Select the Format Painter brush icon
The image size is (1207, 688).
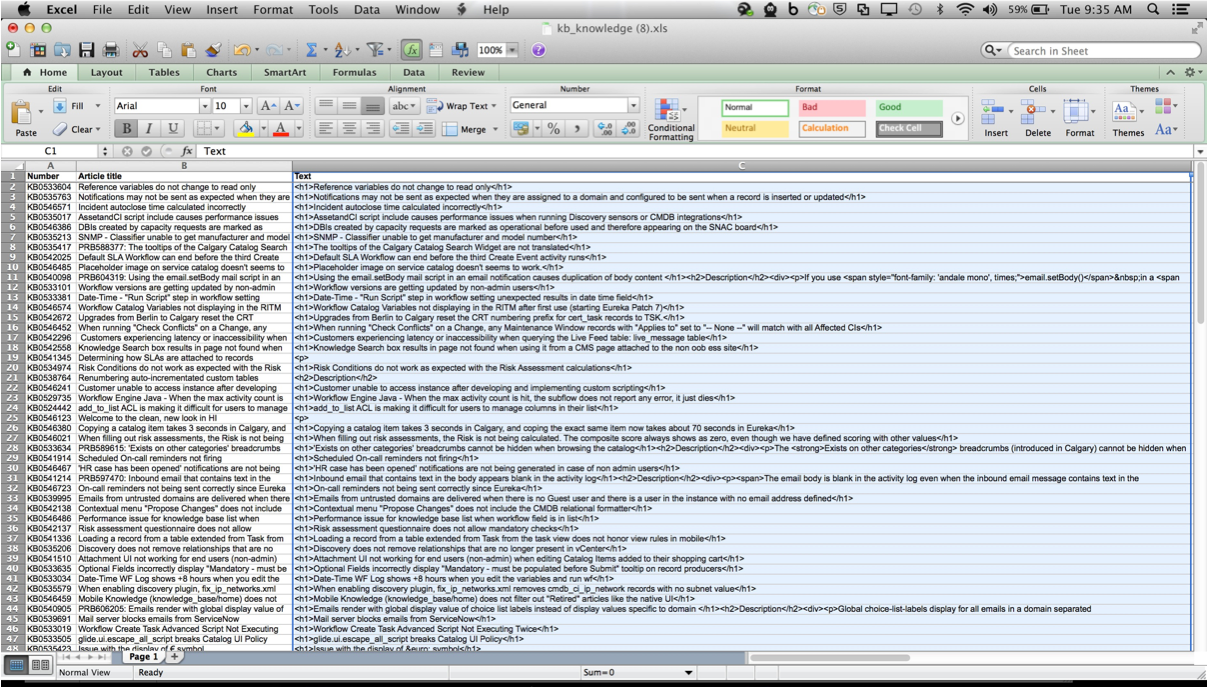coord(213,50)
